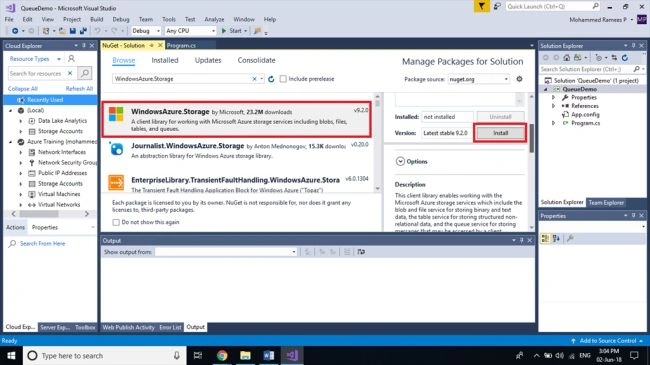
Task: Open the Analyze menu
Action: coord(214,19)
